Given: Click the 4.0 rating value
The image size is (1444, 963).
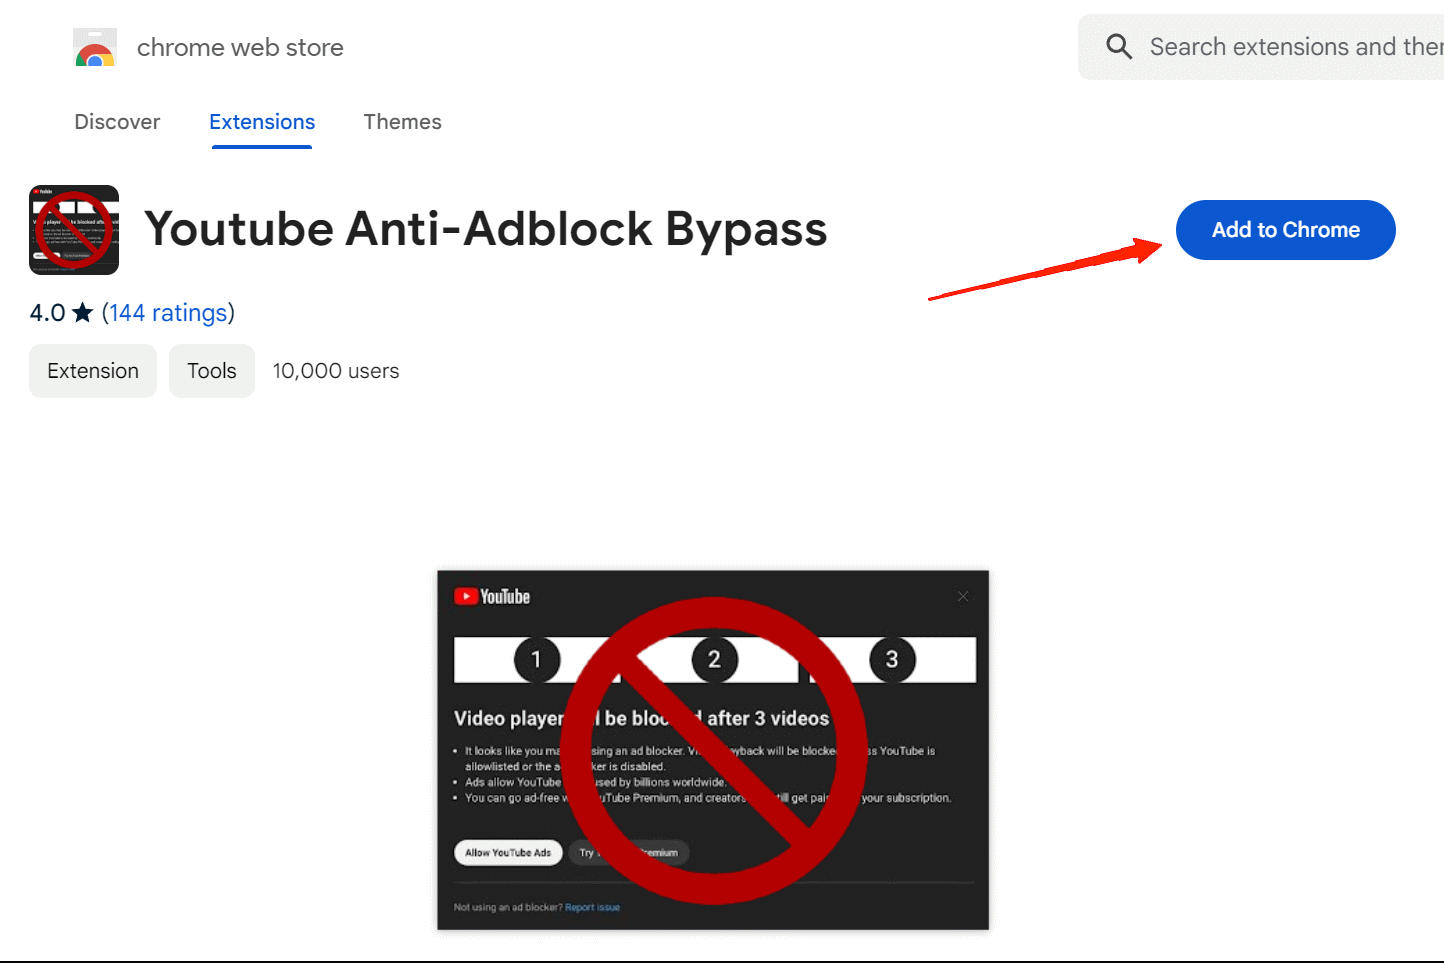Looking at the screenshot, I should click(47, 313).
